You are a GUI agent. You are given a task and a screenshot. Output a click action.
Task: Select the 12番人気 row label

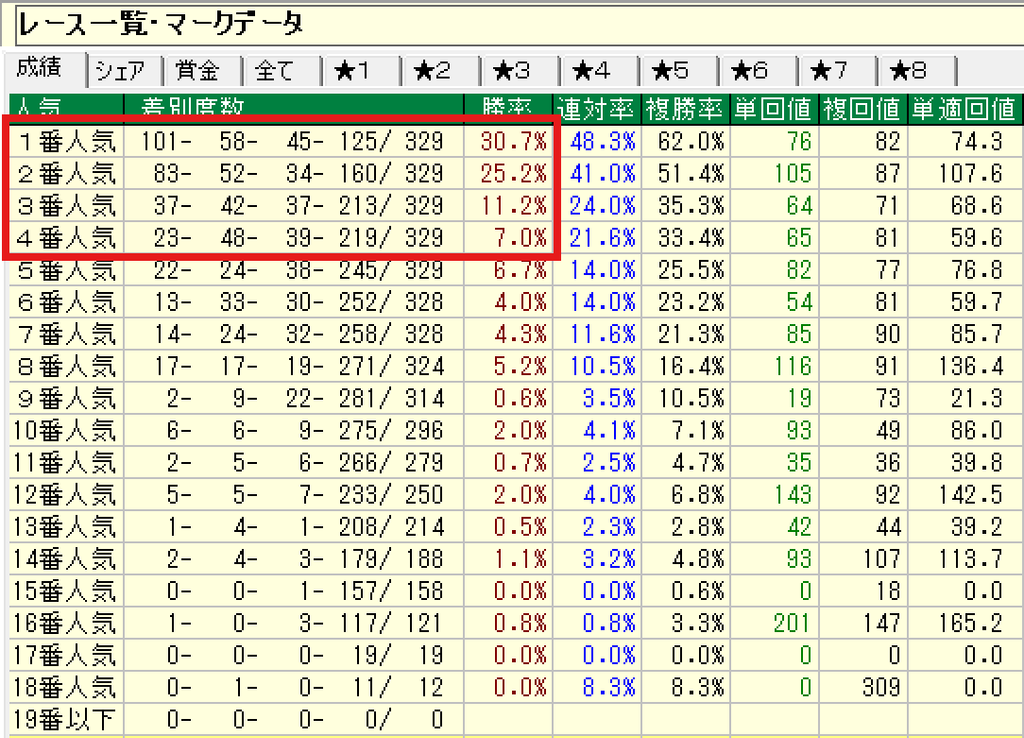pyautogui.click(x=66, y=494)
